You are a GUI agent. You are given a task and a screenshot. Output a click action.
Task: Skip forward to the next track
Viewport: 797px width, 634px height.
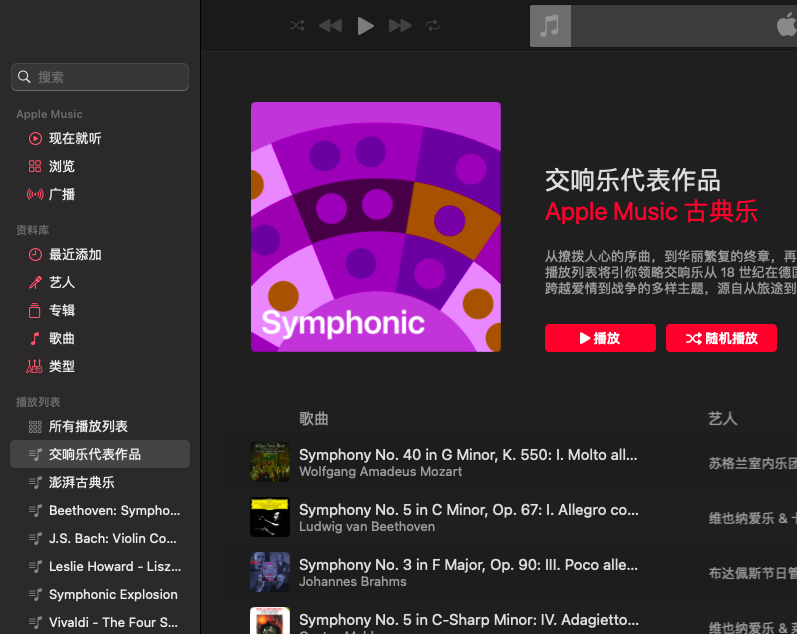pos(400,25)
